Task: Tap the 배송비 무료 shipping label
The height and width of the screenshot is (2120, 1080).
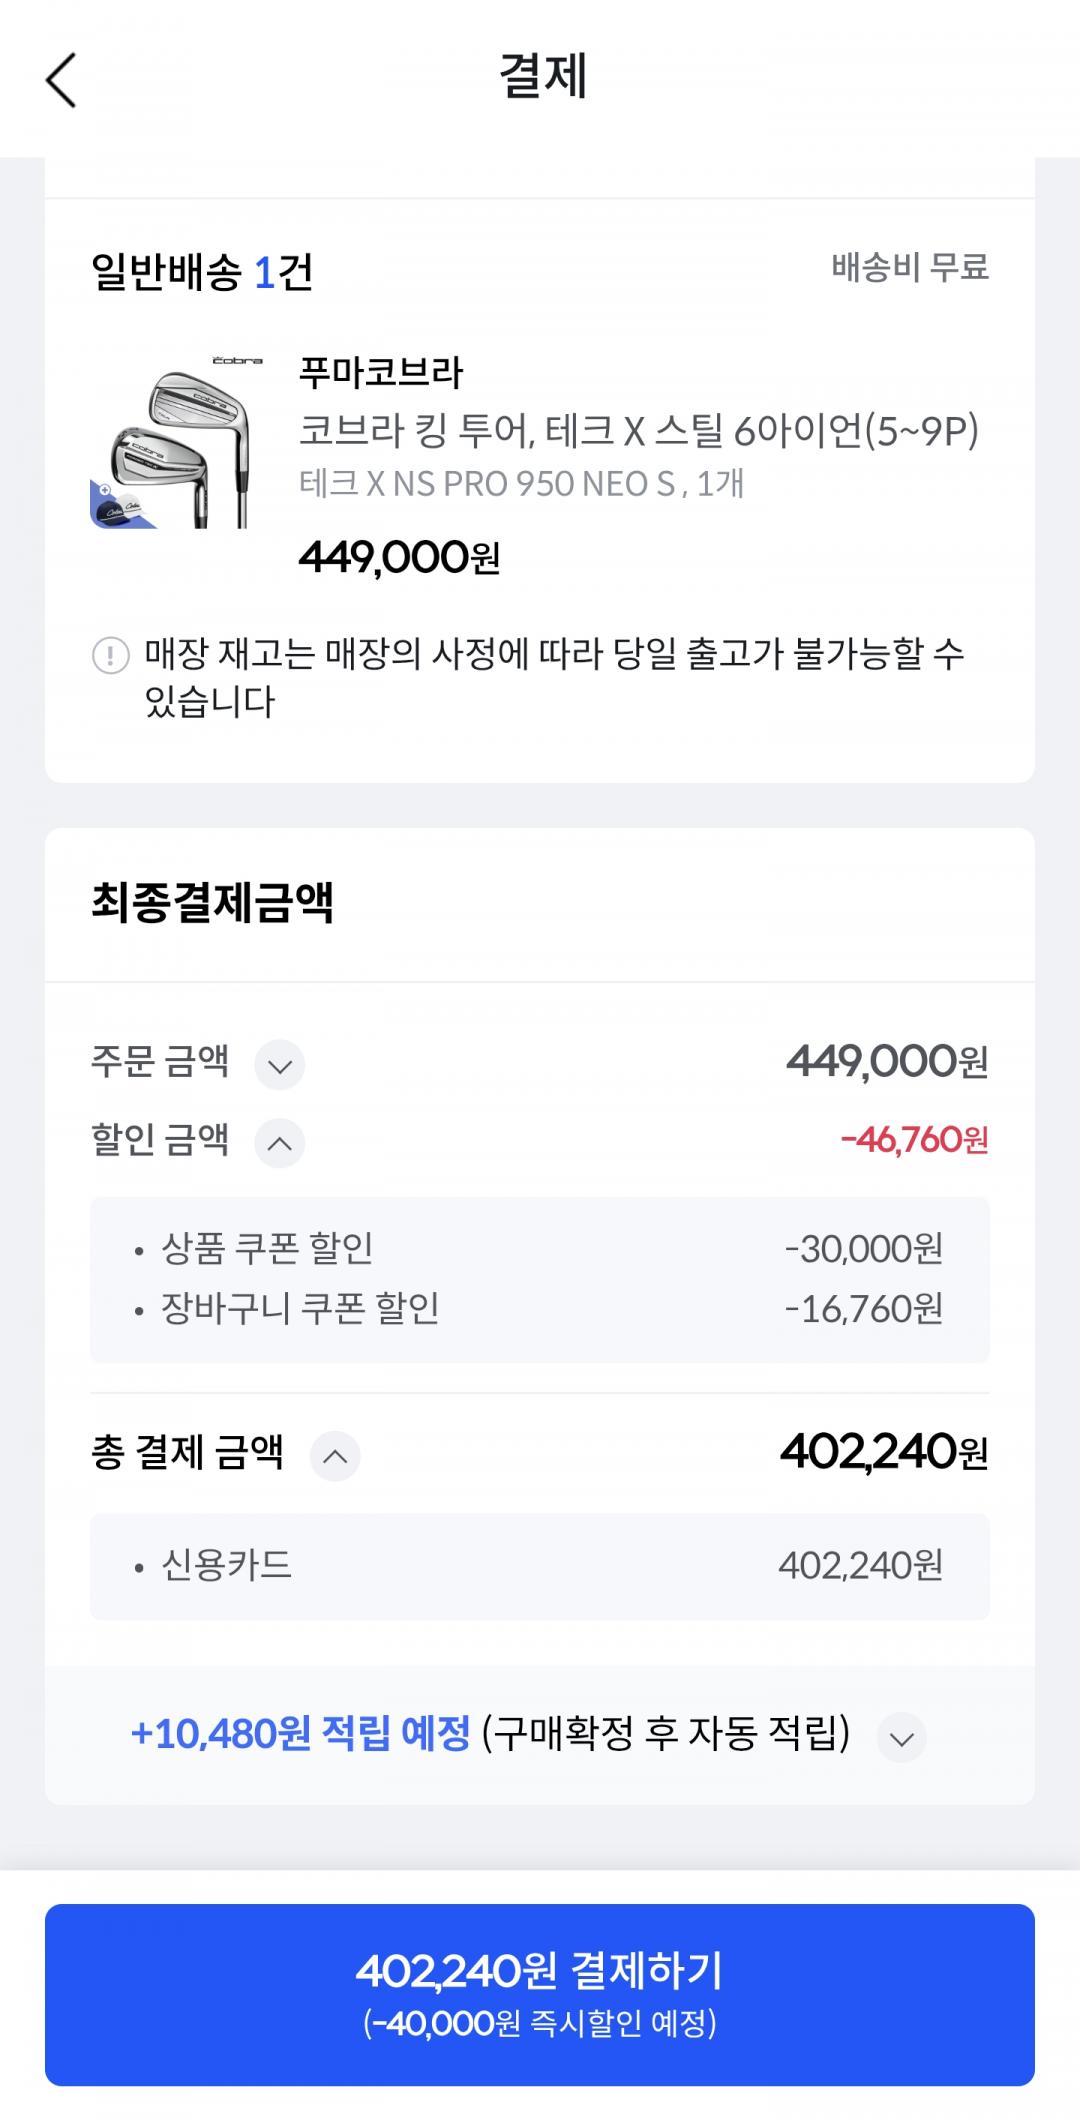Action: 909,268
